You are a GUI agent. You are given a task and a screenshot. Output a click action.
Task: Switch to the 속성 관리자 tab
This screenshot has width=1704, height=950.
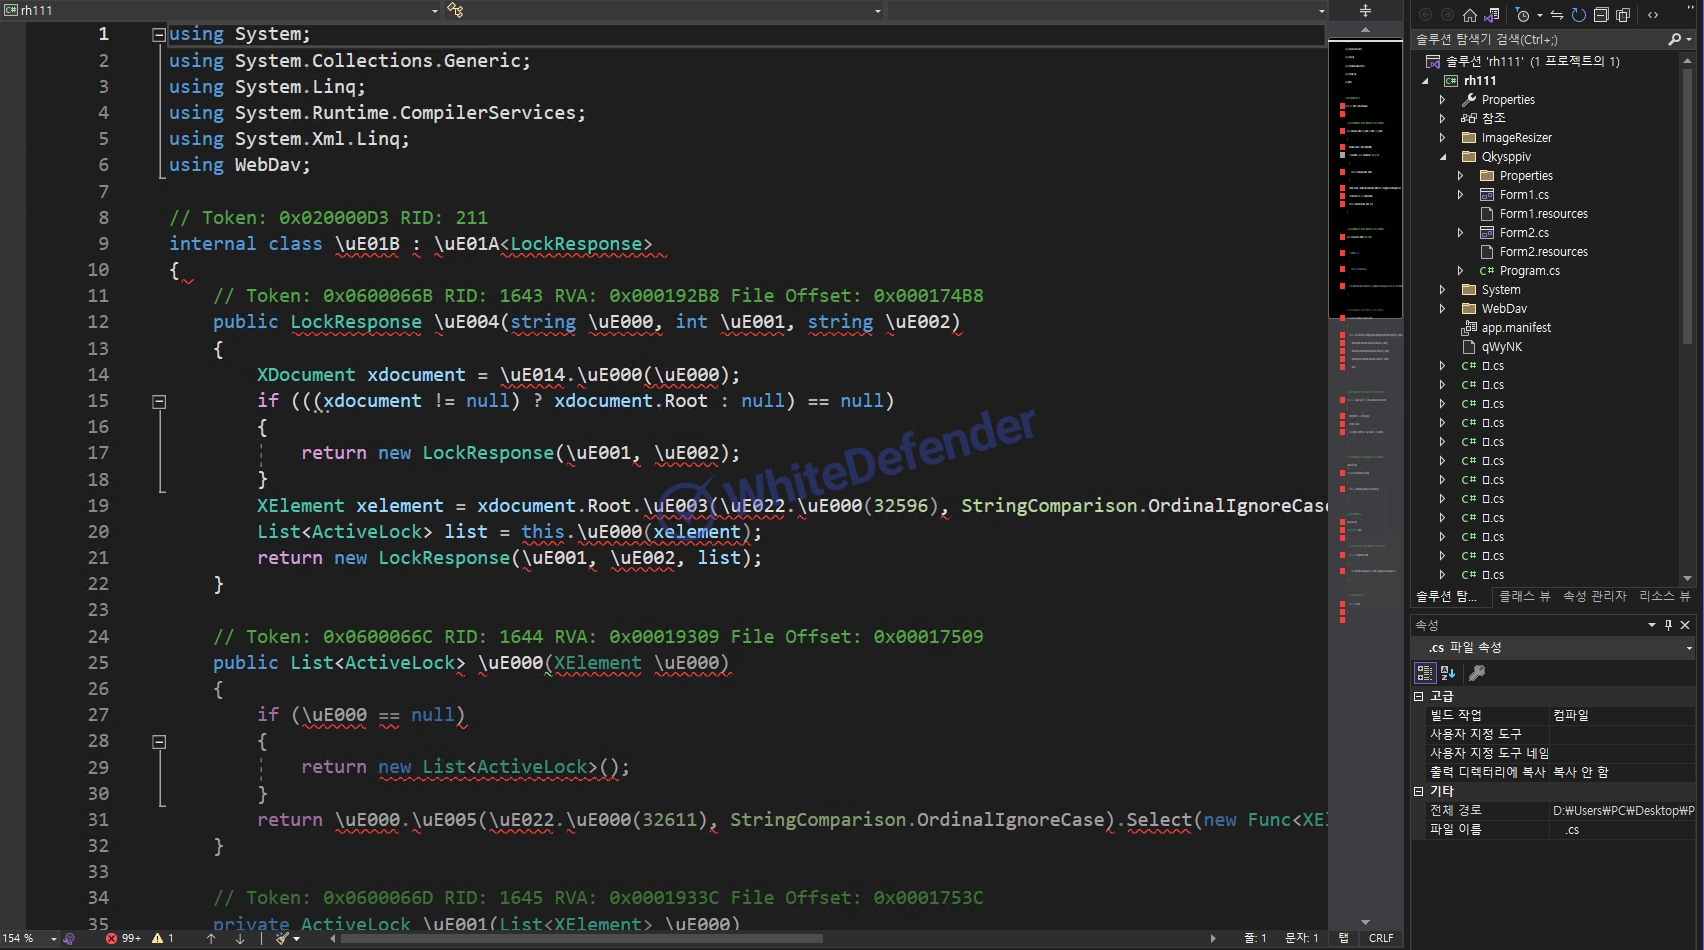pos(1595,596)
